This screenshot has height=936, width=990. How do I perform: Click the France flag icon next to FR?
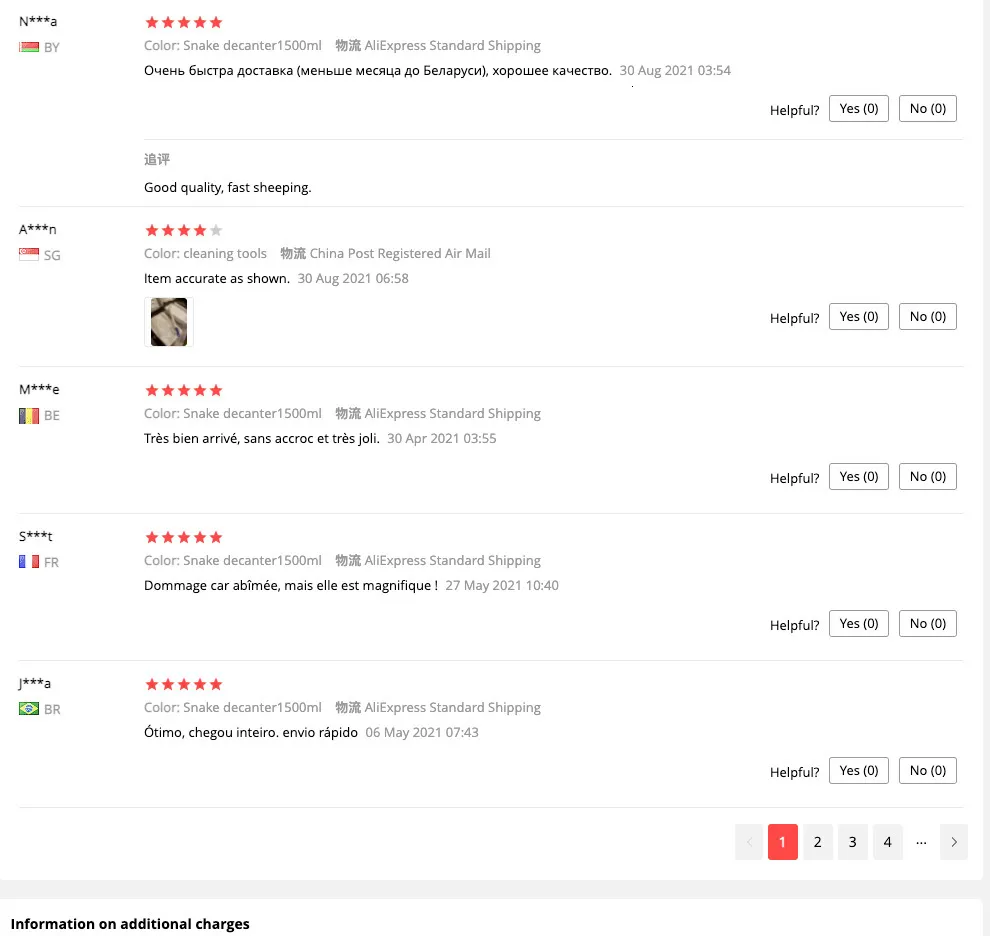29,561
